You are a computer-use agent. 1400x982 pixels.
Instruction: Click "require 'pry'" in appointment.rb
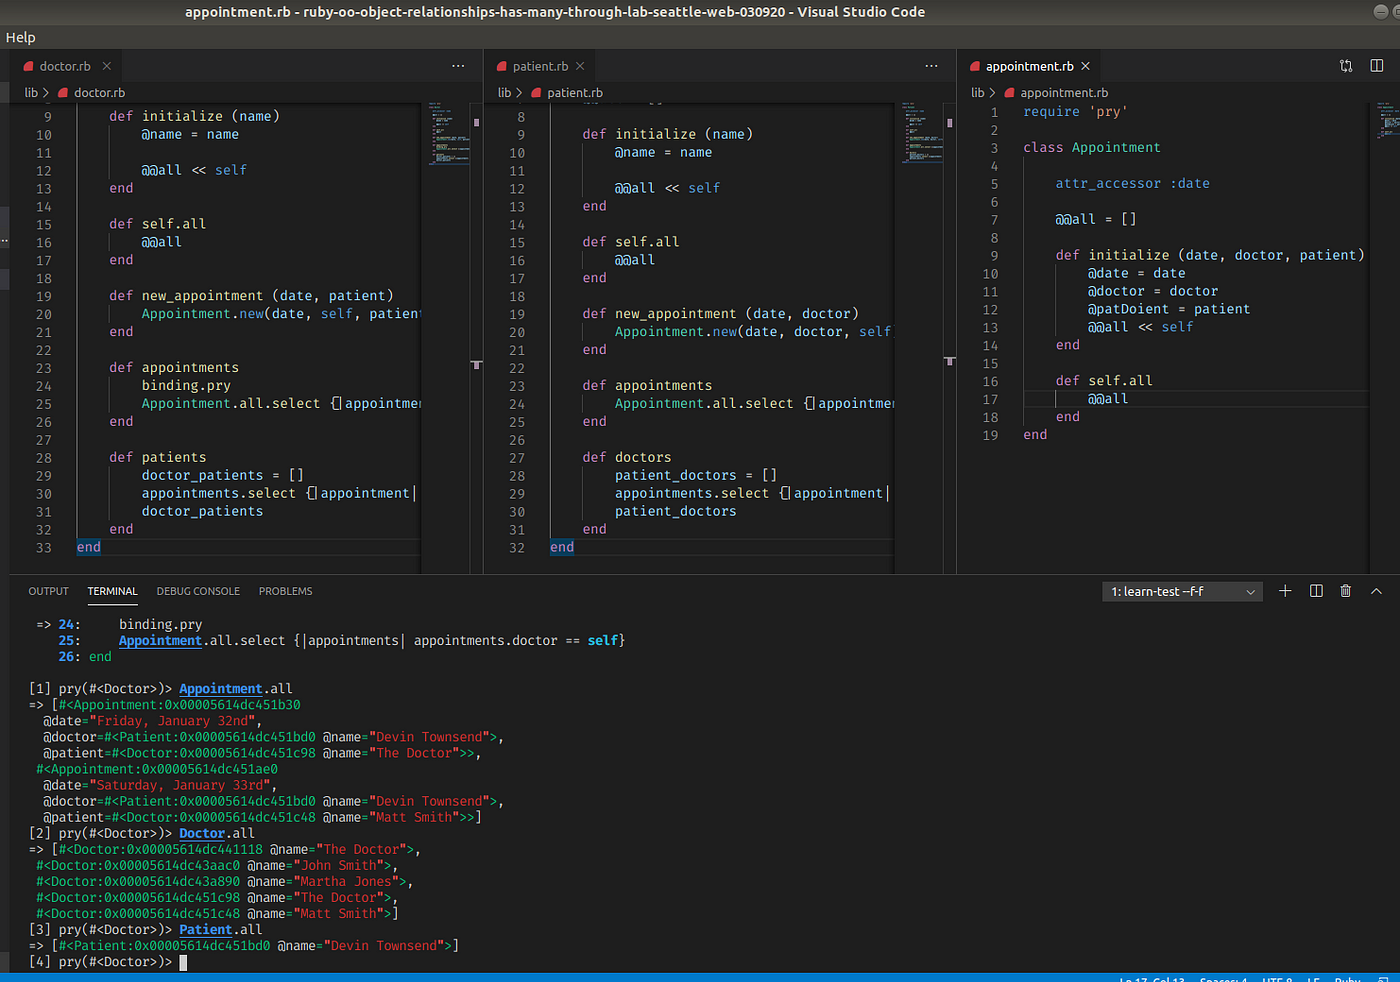click(x=1075, y=112)
